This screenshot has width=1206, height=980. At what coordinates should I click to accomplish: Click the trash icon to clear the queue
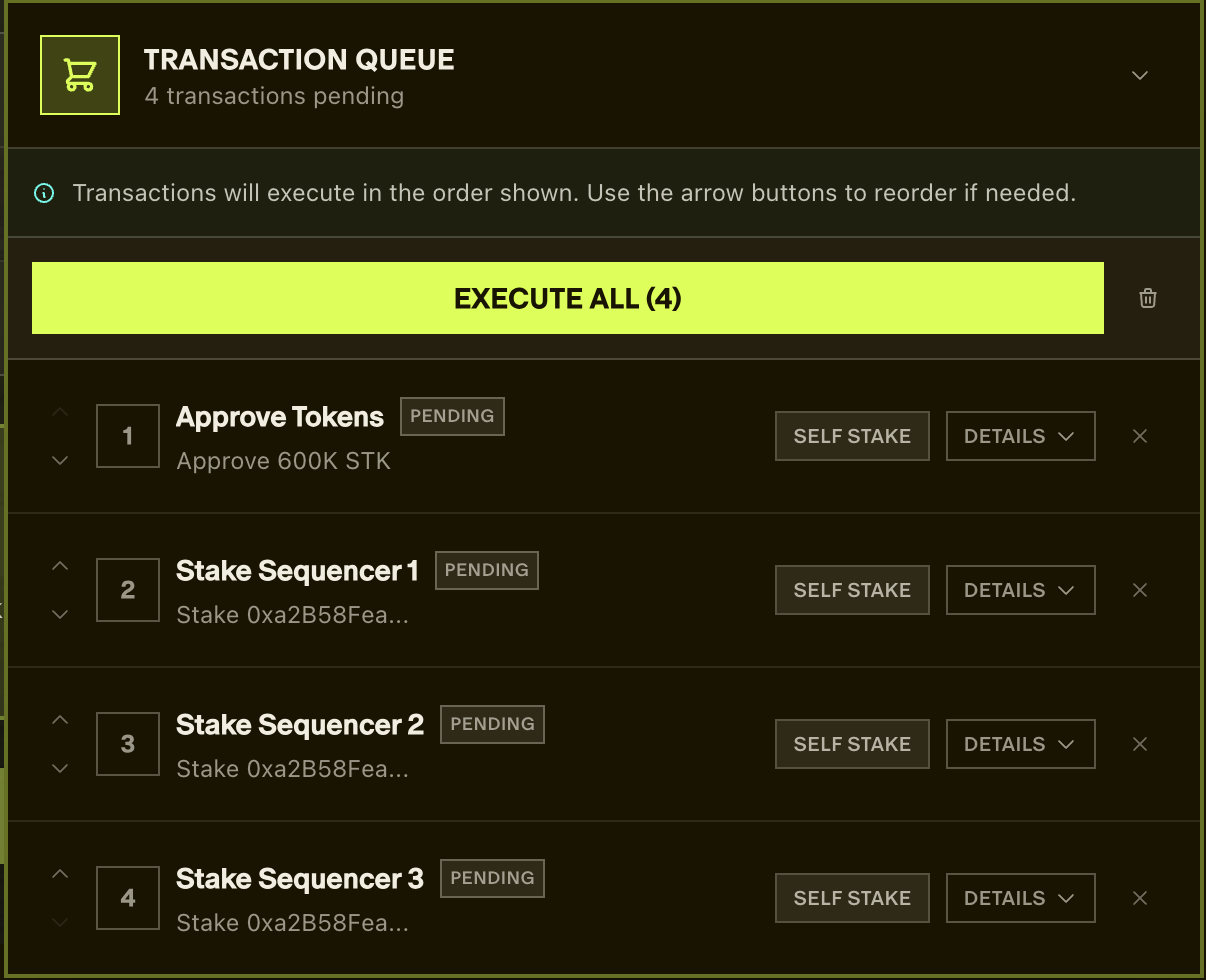tap(1147, 297)
